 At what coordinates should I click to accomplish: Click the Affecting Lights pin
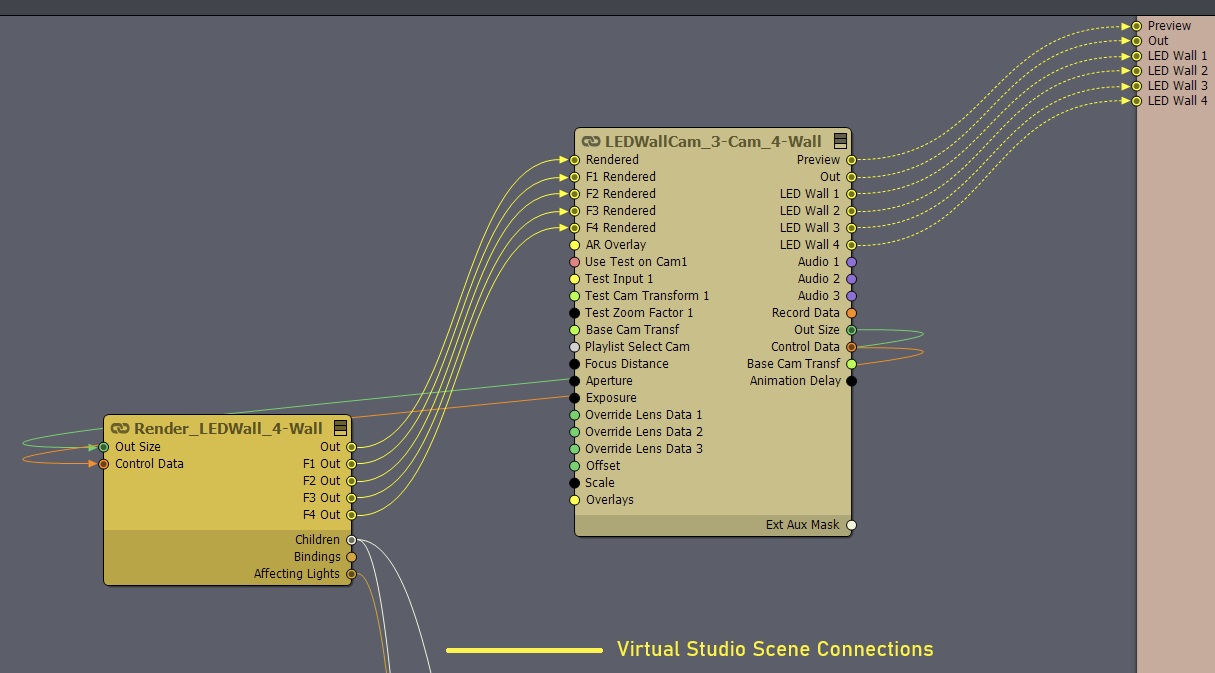(351, 574)
